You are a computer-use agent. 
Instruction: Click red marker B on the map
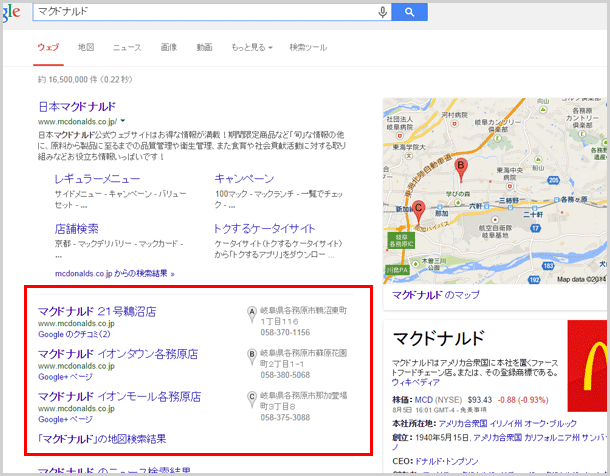click(461, 170)
